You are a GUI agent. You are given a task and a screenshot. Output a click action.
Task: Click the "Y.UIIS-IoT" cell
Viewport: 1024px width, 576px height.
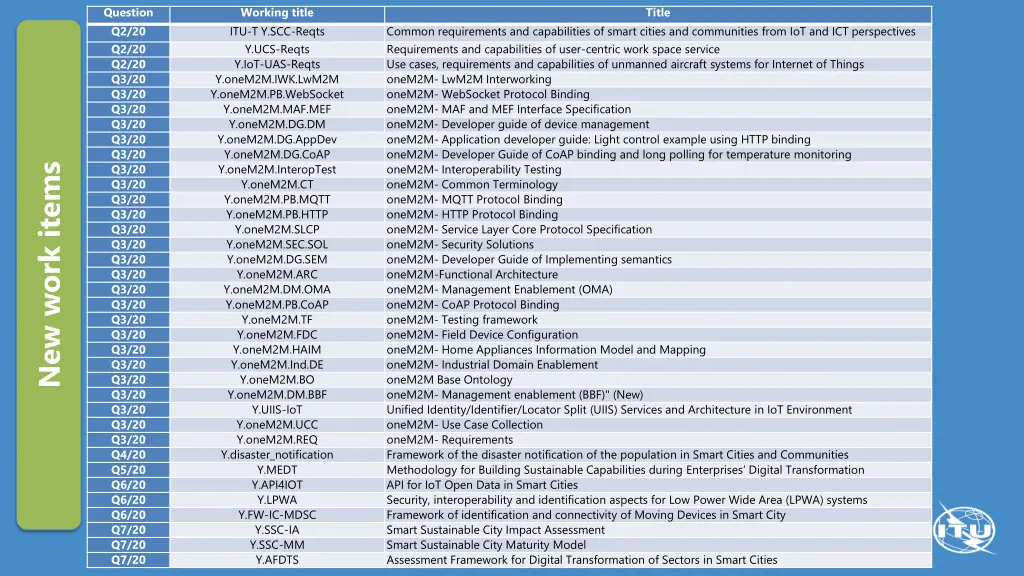click(x=277, y=410)
